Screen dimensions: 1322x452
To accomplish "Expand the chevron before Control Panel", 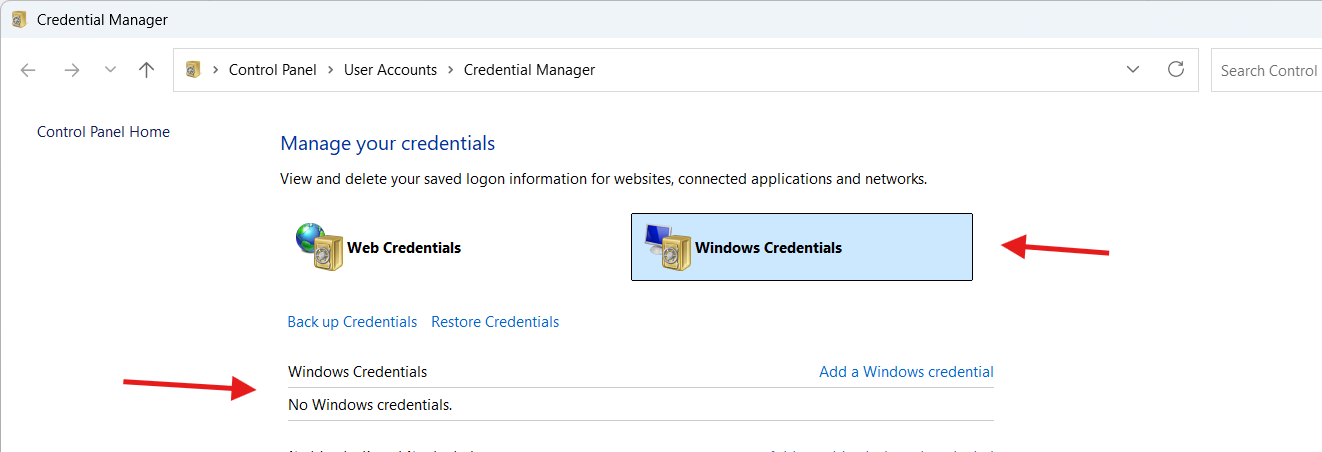I will point(215,70).
